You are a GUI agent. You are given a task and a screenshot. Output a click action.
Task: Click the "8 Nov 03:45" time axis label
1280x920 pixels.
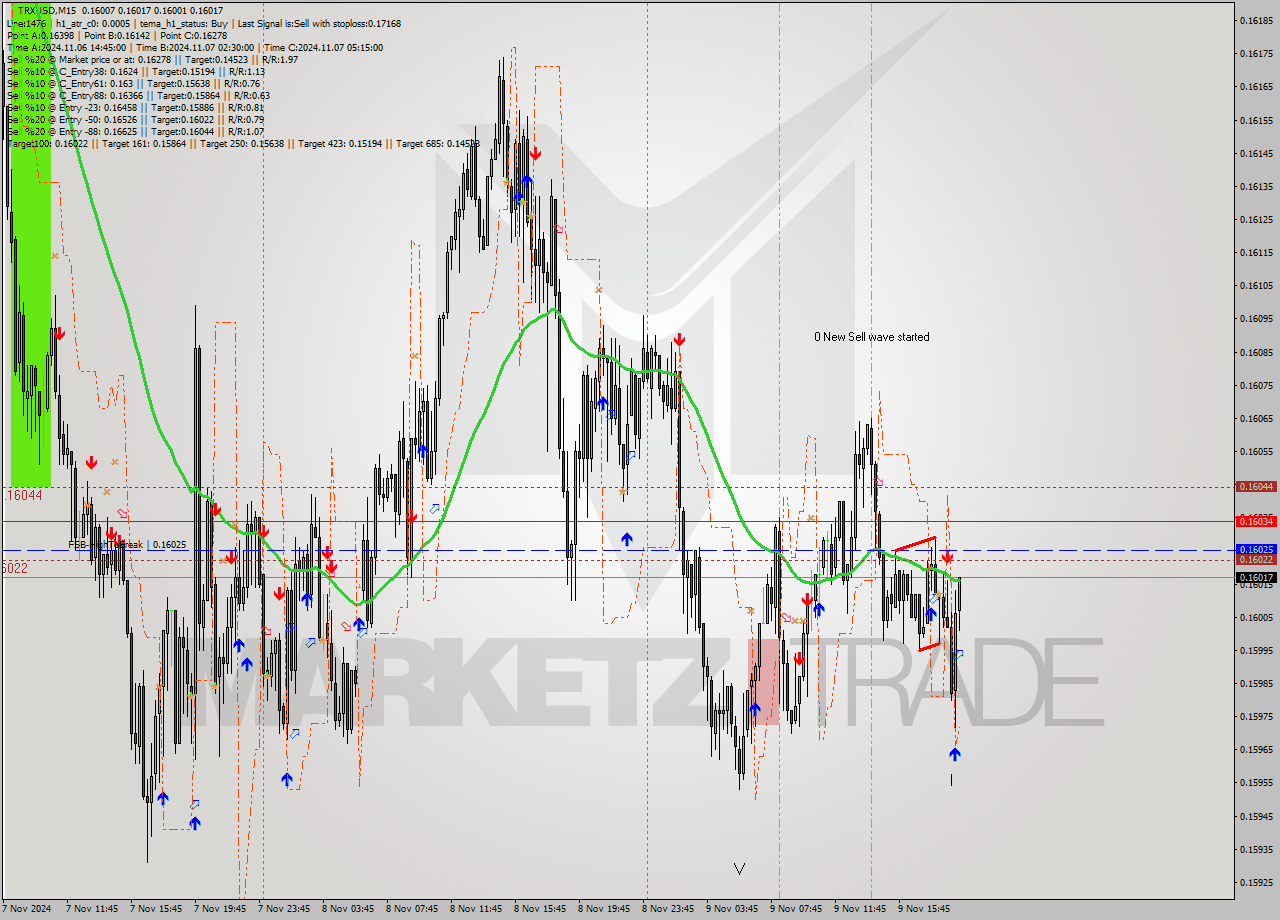click(348, 909)
